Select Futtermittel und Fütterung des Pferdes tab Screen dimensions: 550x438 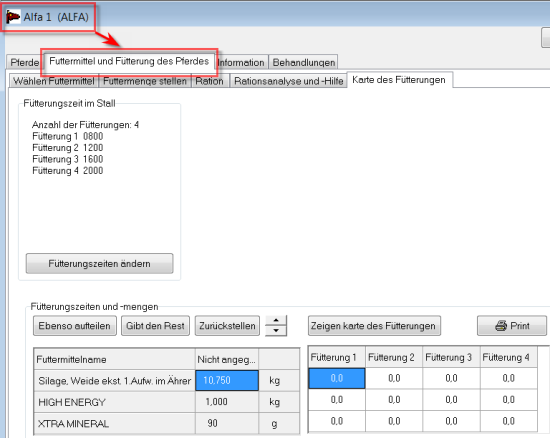click(129, 61)
